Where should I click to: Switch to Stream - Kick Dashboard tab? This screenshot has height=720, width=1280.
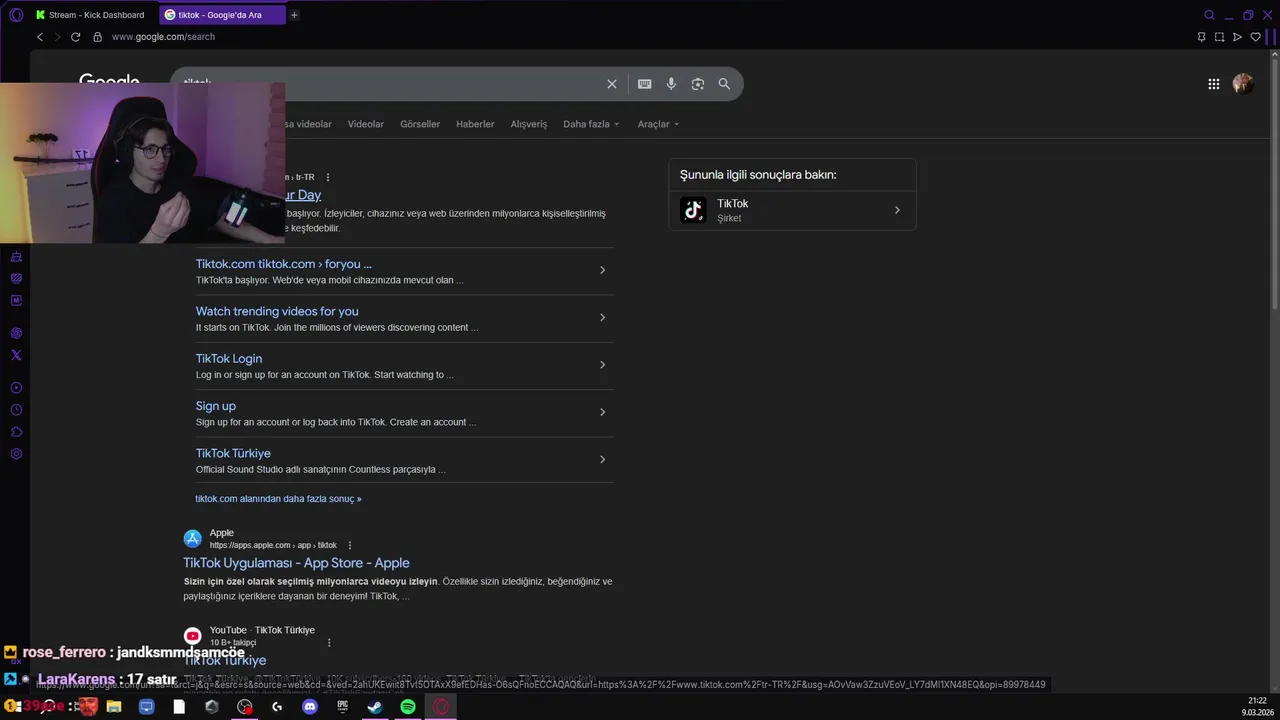(92, 15)
